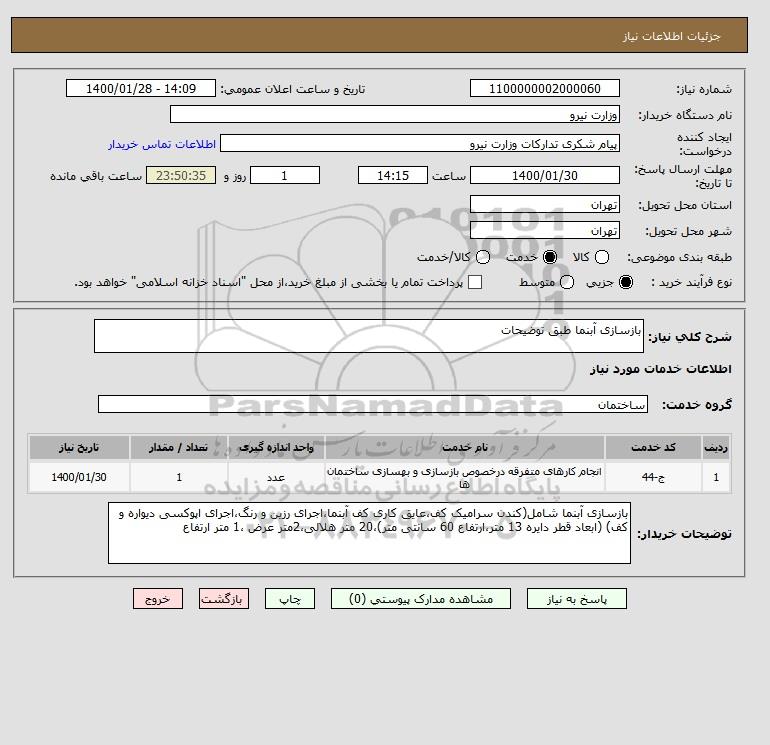The height and width of the screenshot is (745, 770).
Task: Select the کالا radio button
Action: [602, 257]
